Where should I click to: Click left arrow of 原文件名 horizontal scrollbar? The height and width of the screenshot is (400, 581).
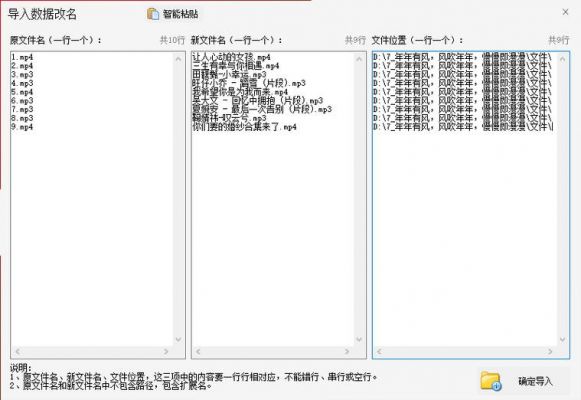17,351
